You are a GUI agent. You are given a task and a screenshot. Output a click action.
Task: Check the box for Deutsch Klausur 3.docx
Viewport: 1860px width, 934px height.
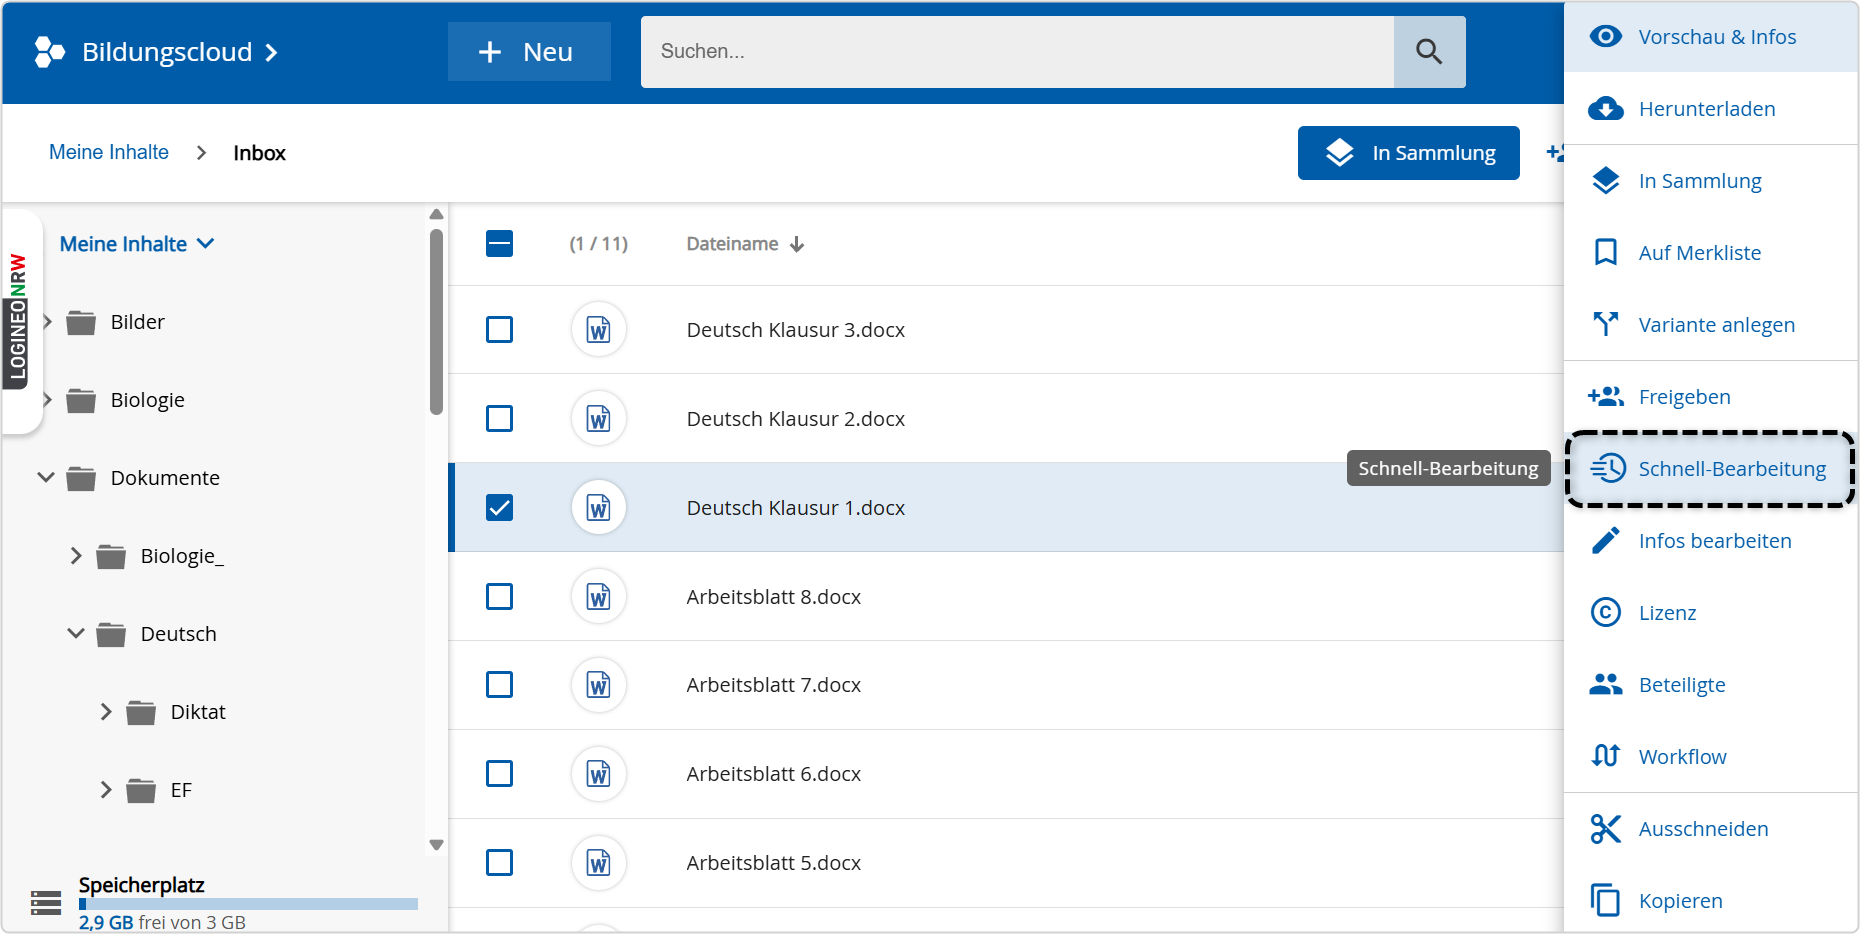[x=499, y=330]
